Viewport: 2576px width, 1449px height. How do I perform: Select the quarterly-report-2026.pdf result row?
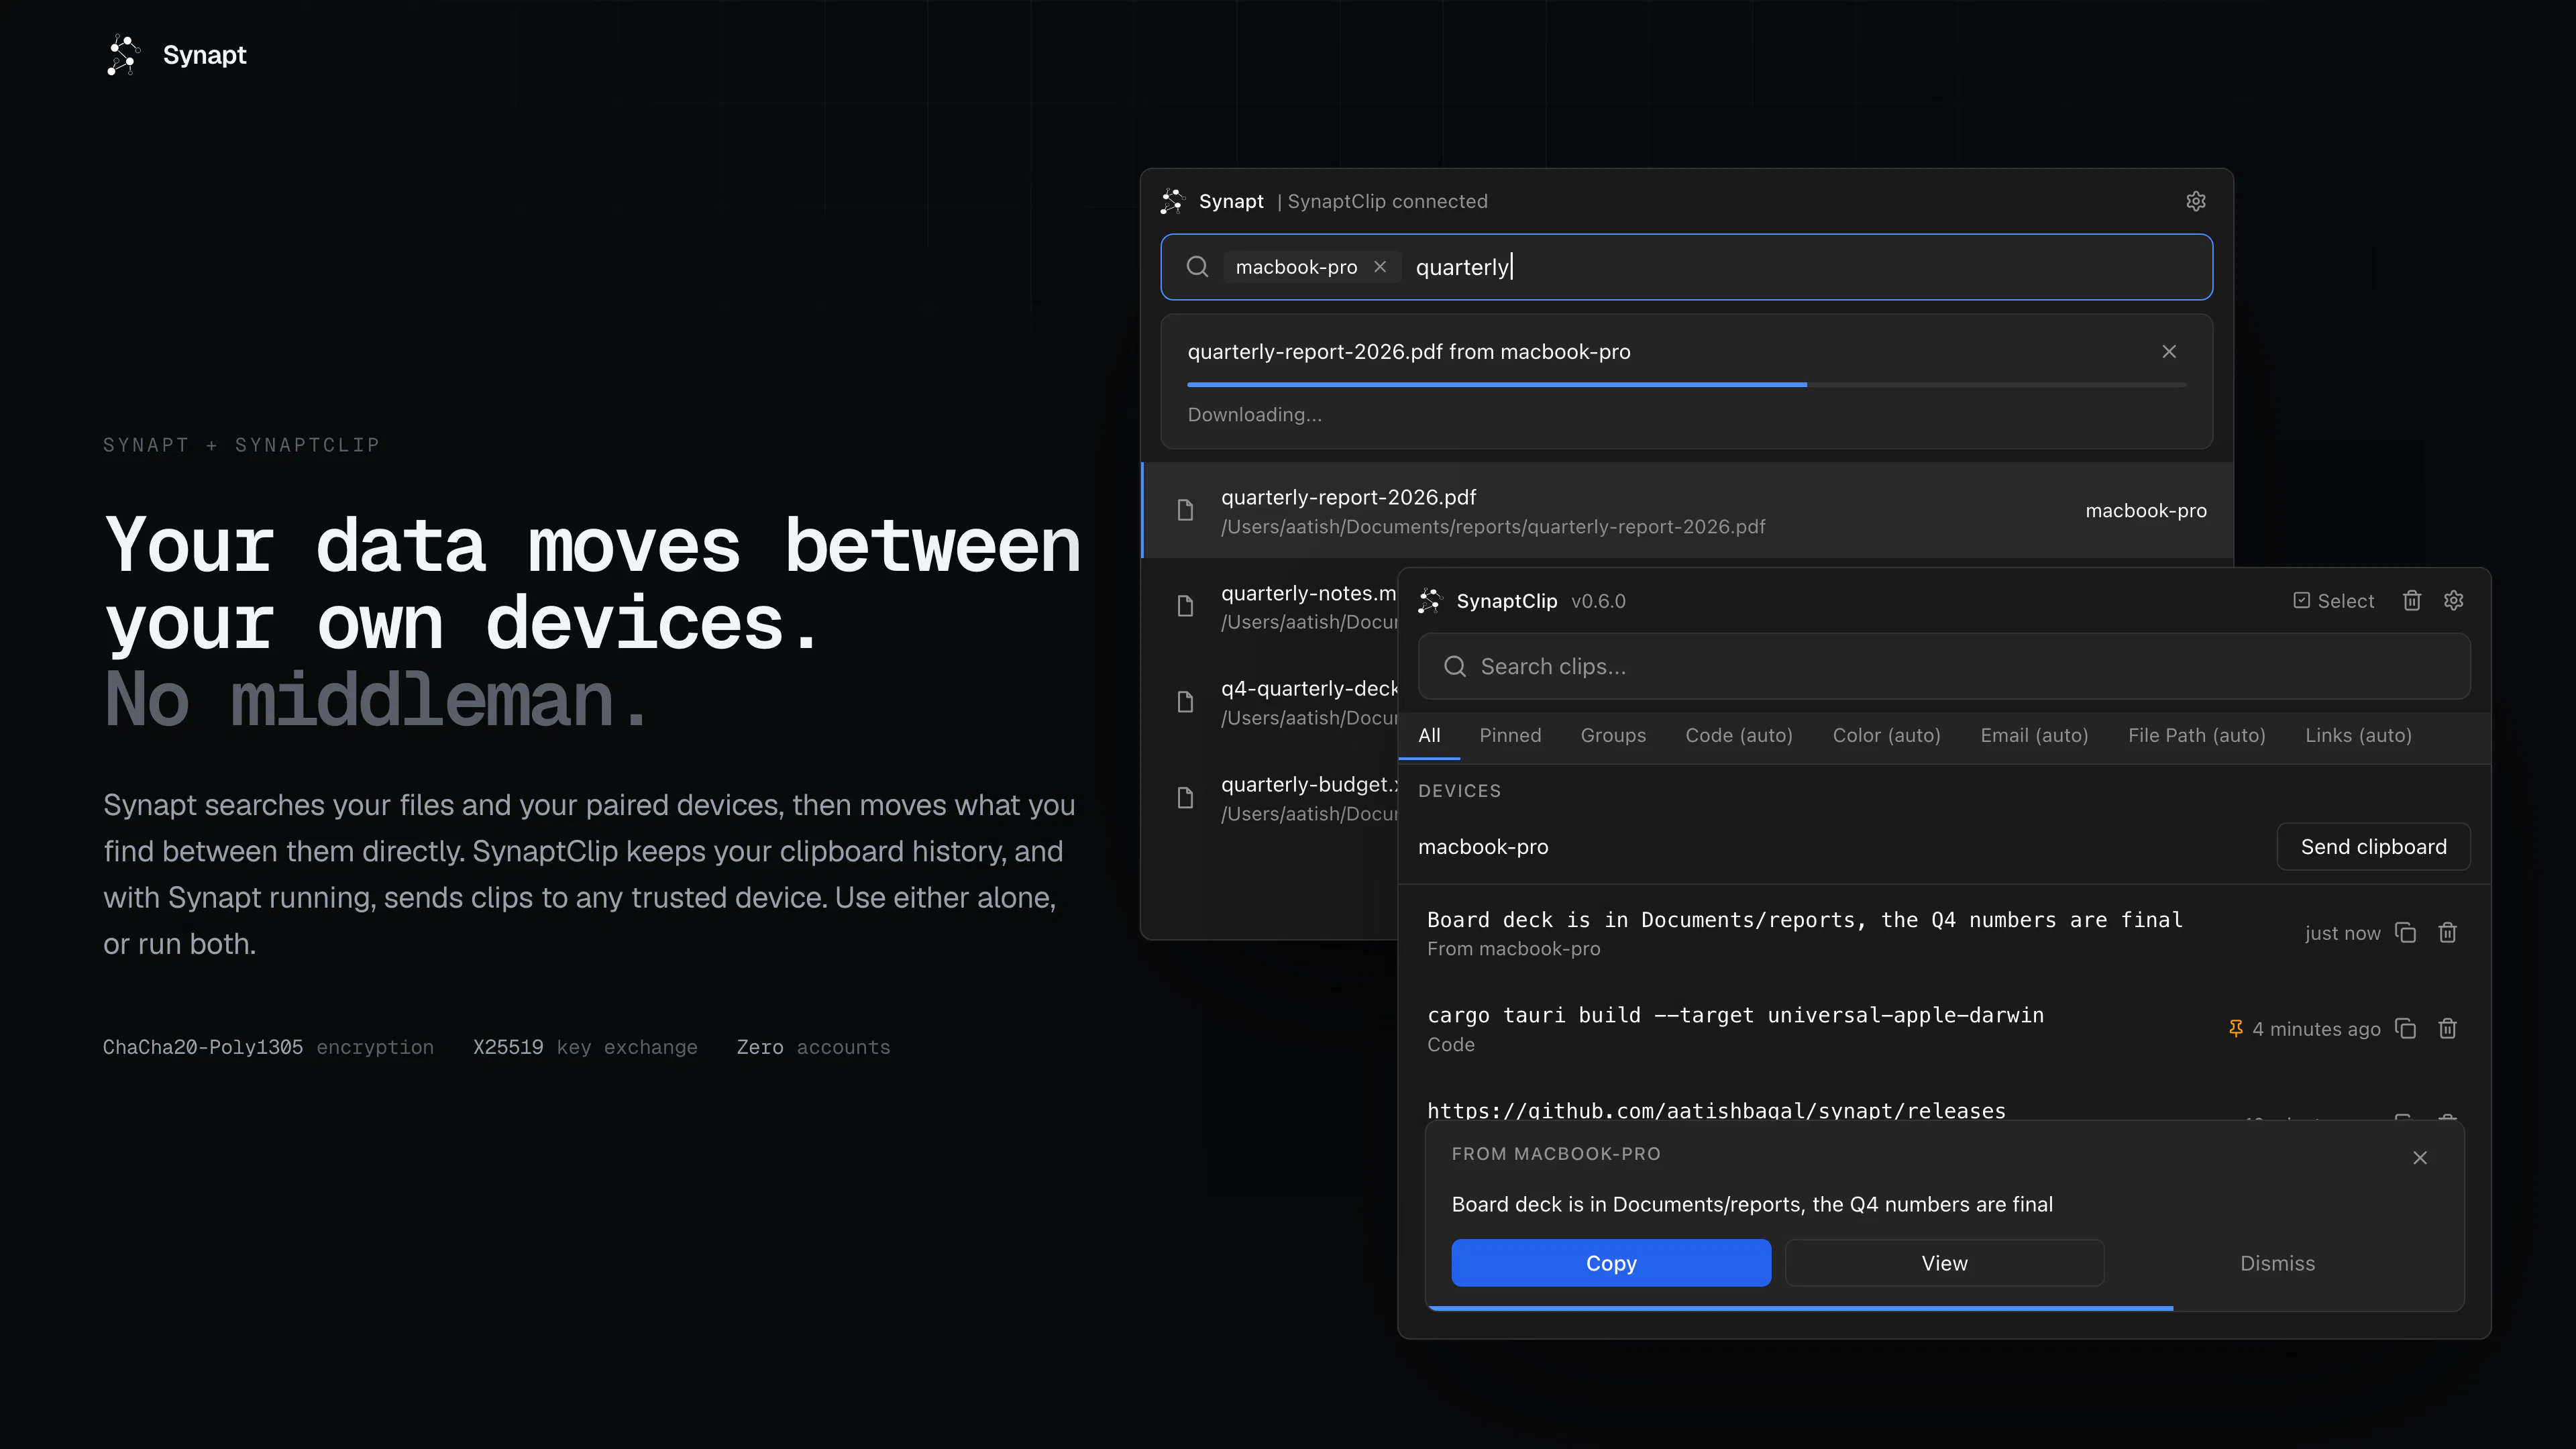(x=1686, y=510)
